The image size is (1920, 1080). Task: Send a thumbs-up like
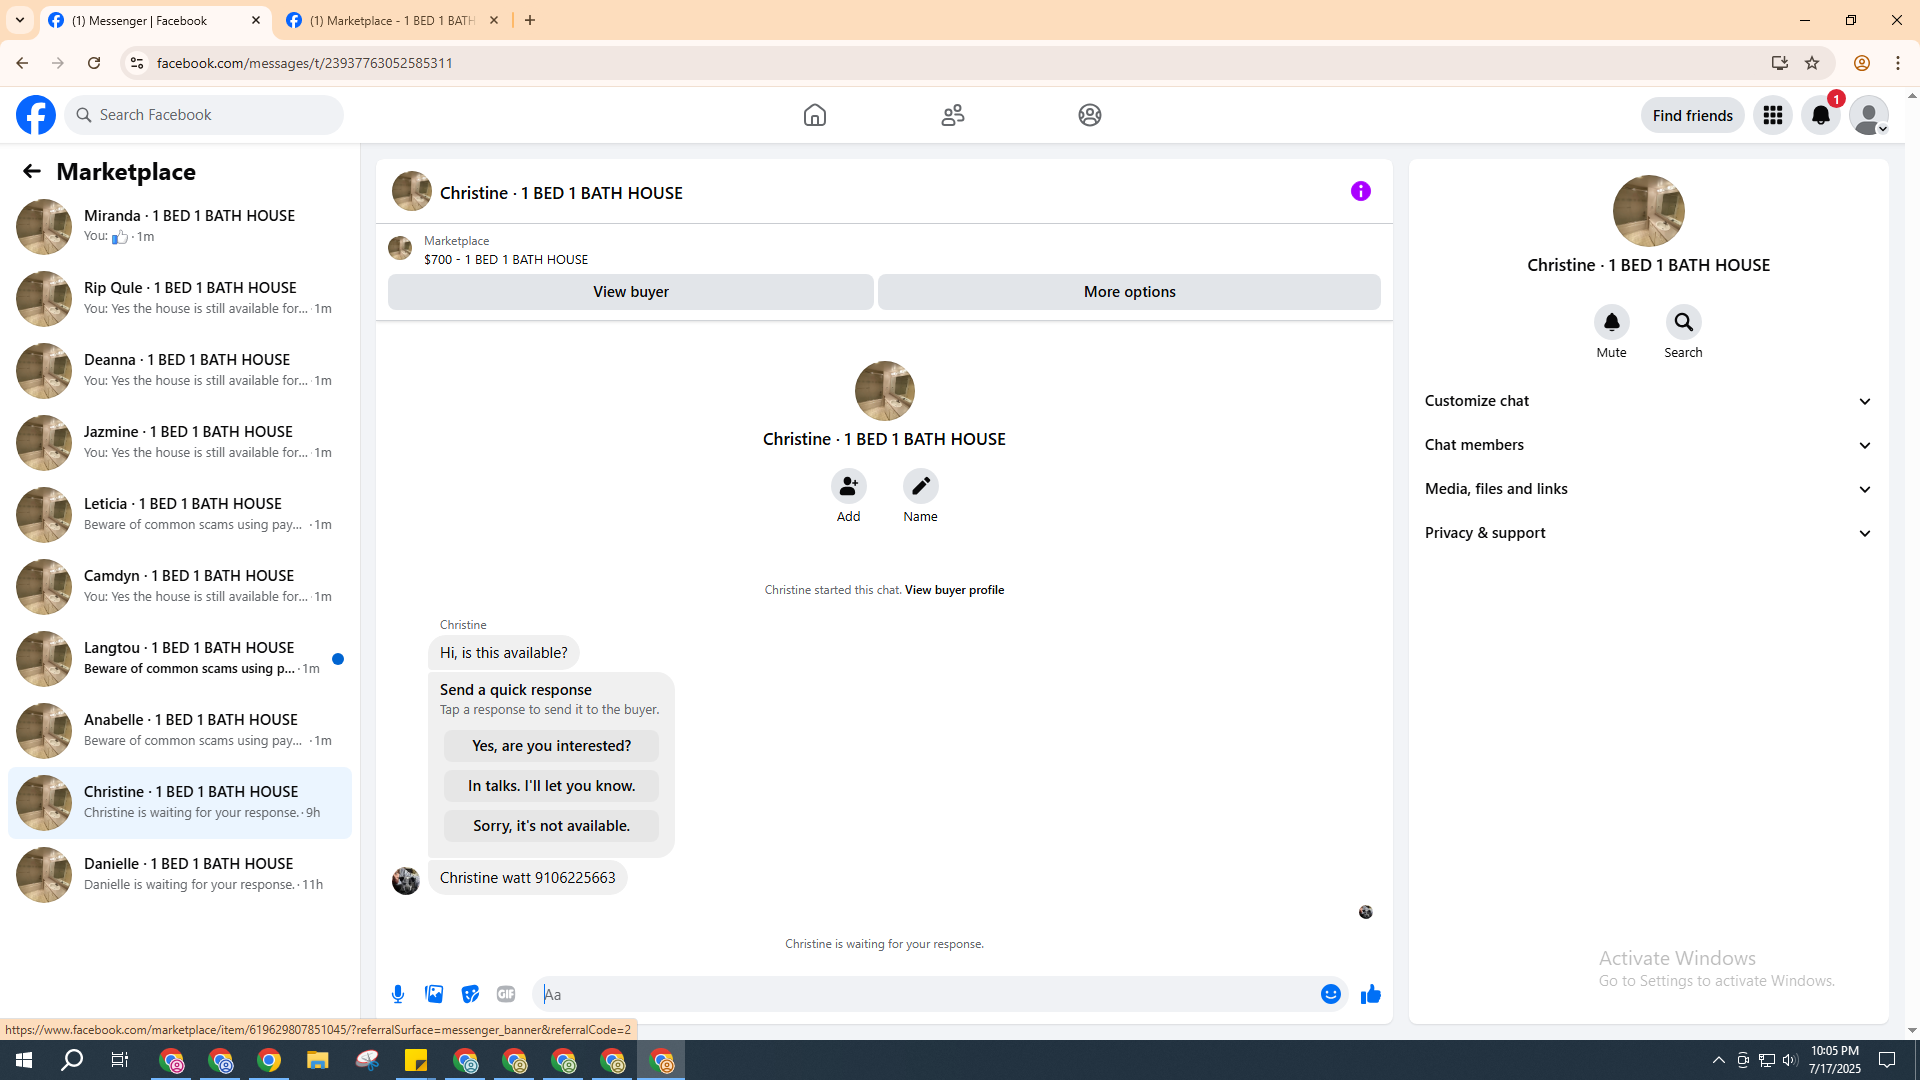coord(1371,994)
